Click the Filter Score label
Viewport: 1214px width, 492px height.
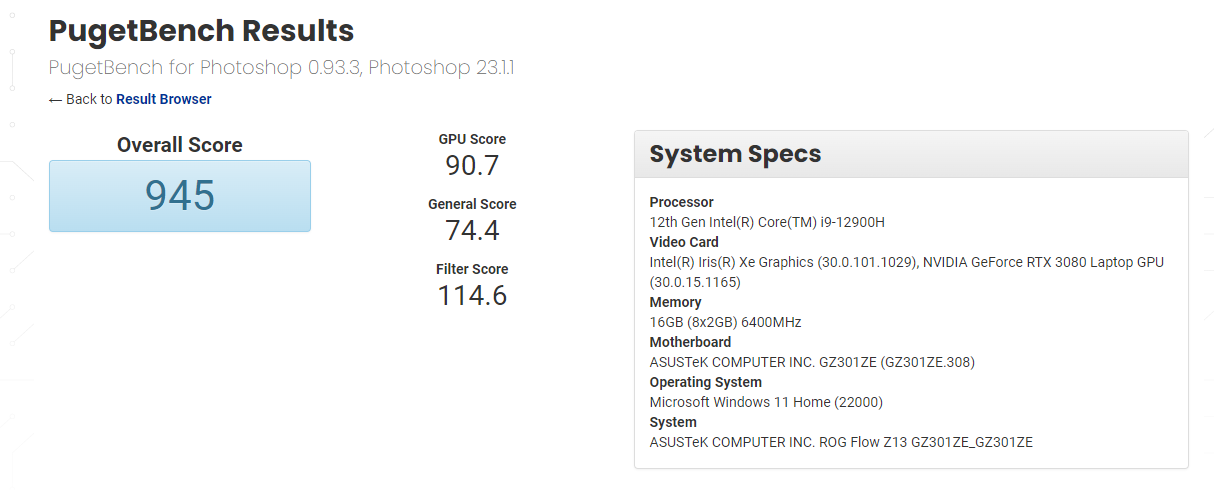click(x=472, y=269)
